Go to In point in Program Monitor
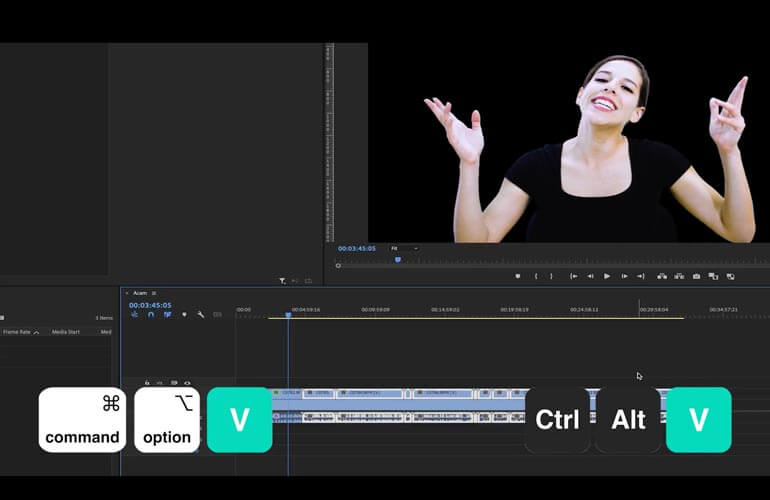This screenshot has height=500, width=770. point(574,277)
